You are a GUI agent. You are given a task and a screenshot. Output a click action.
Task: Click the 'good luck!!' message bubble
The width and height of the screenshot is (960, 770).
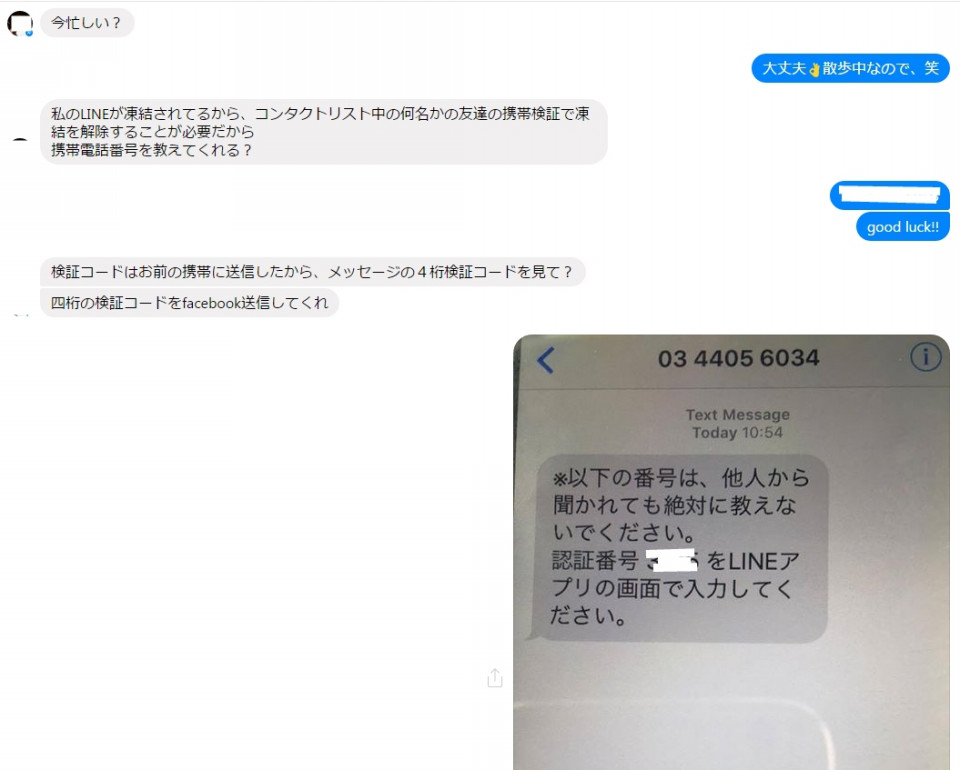pos(902,227)
